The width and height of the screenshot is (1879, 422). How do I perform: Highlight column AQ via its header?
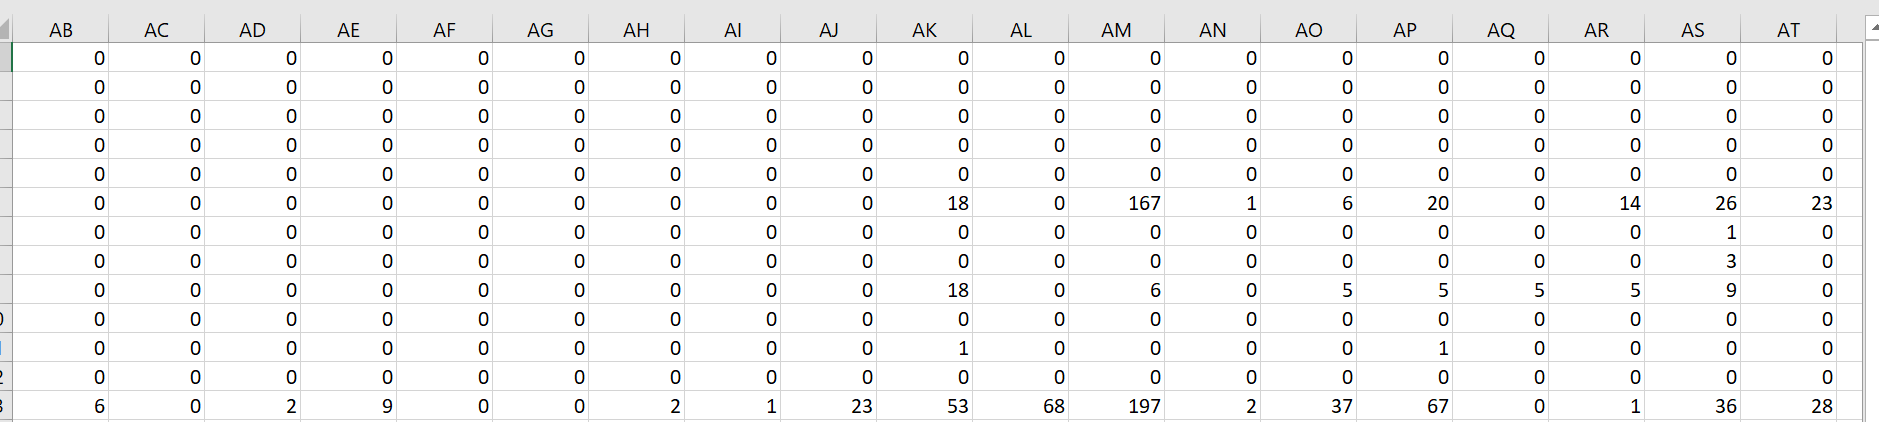point(1500,30)
